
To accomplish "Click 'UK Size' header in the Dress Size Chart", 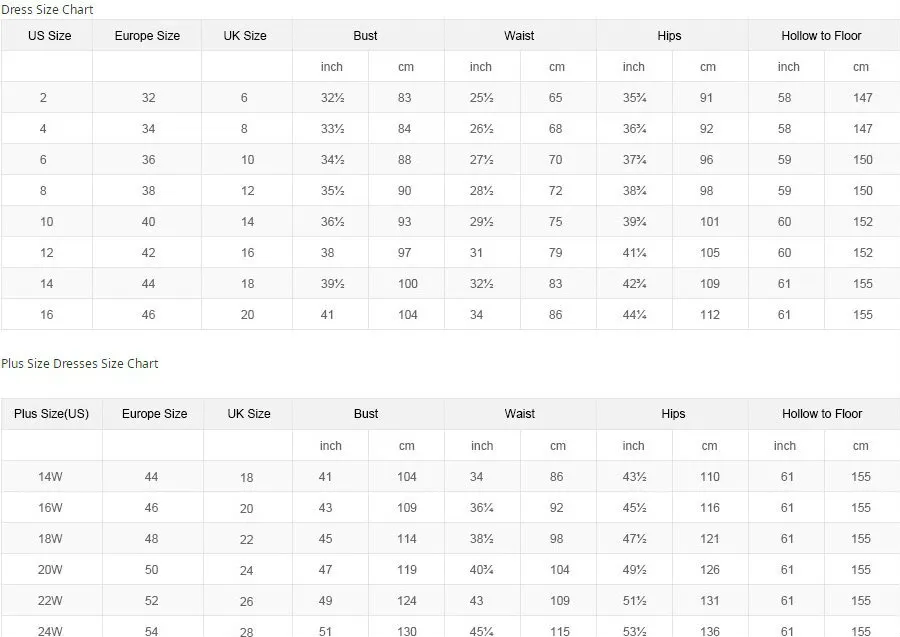I will pyautogui.click(x=246, y=36).
